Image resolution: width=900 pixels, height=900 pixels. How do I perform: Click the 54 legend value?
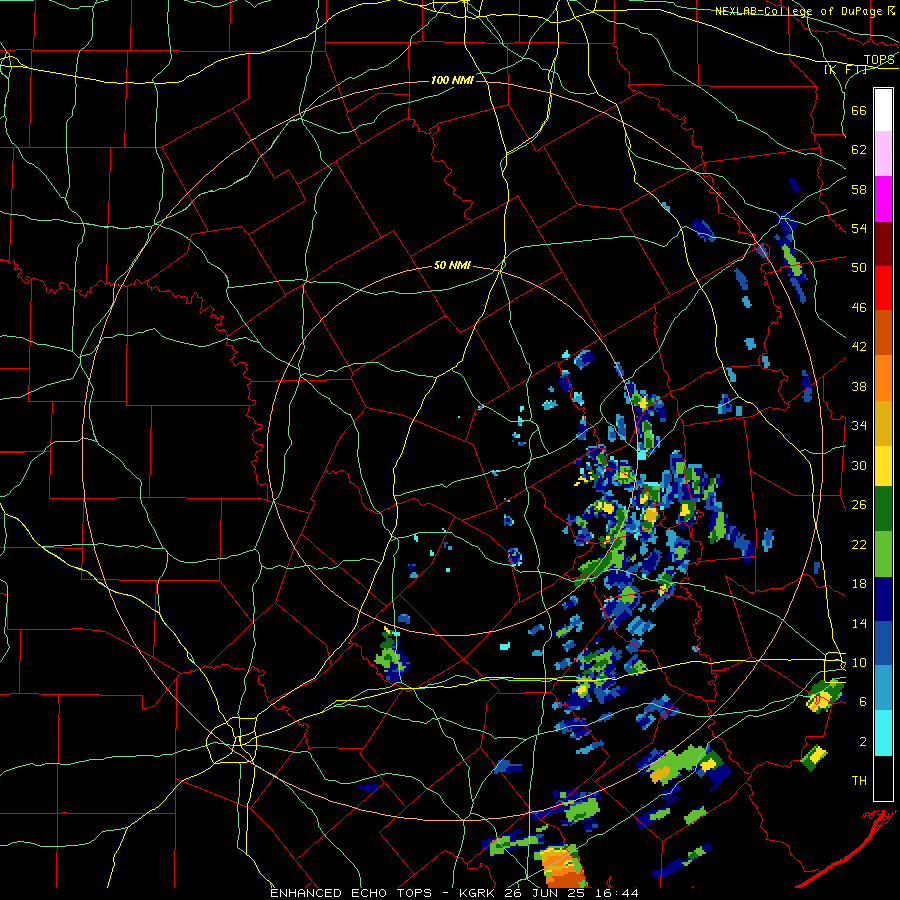[x=859, y=228]
